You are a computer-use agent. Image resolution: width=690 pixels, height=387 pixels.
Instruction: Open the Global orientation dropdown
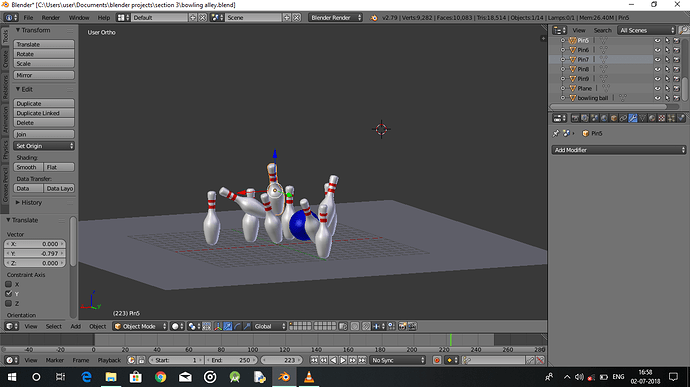tap(270, 326)
